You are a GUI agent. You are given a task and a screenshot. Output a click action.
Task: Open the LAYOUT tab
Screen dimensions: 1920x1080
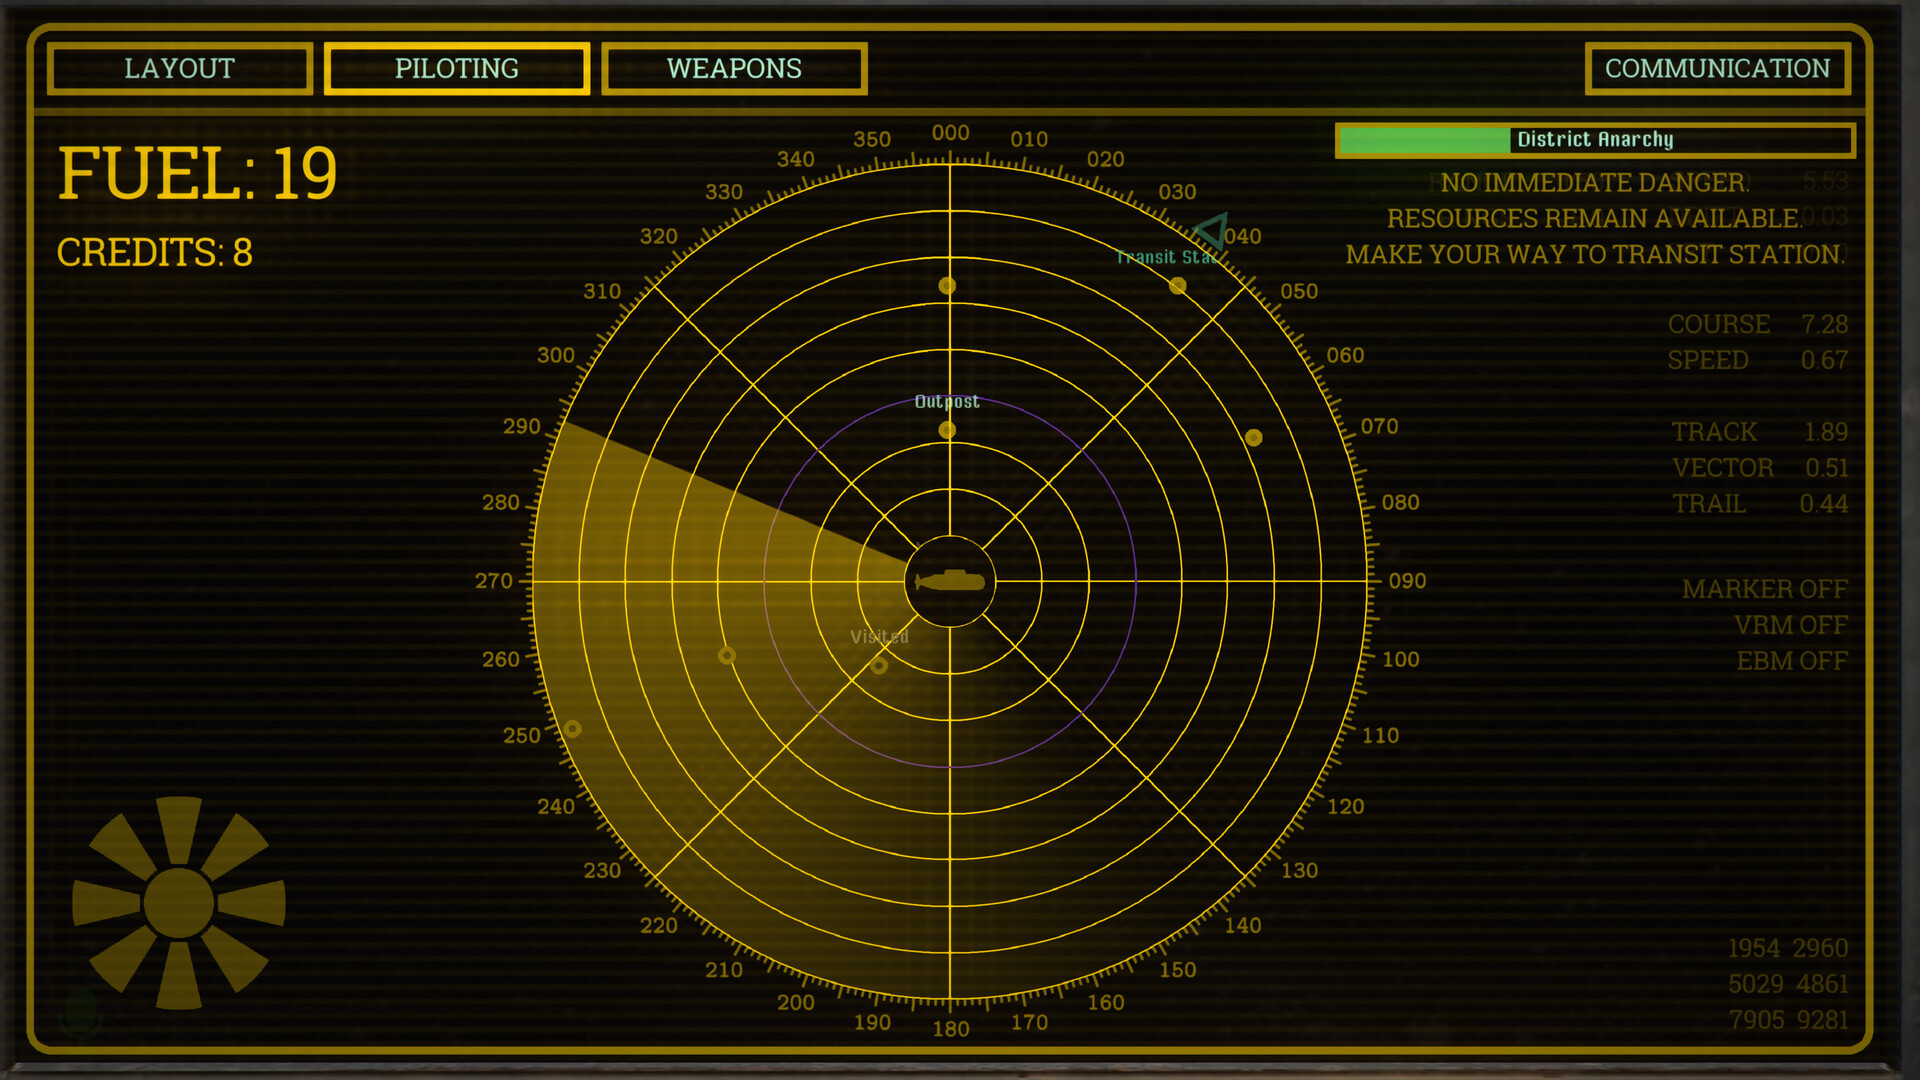click(x=180, y=69)
